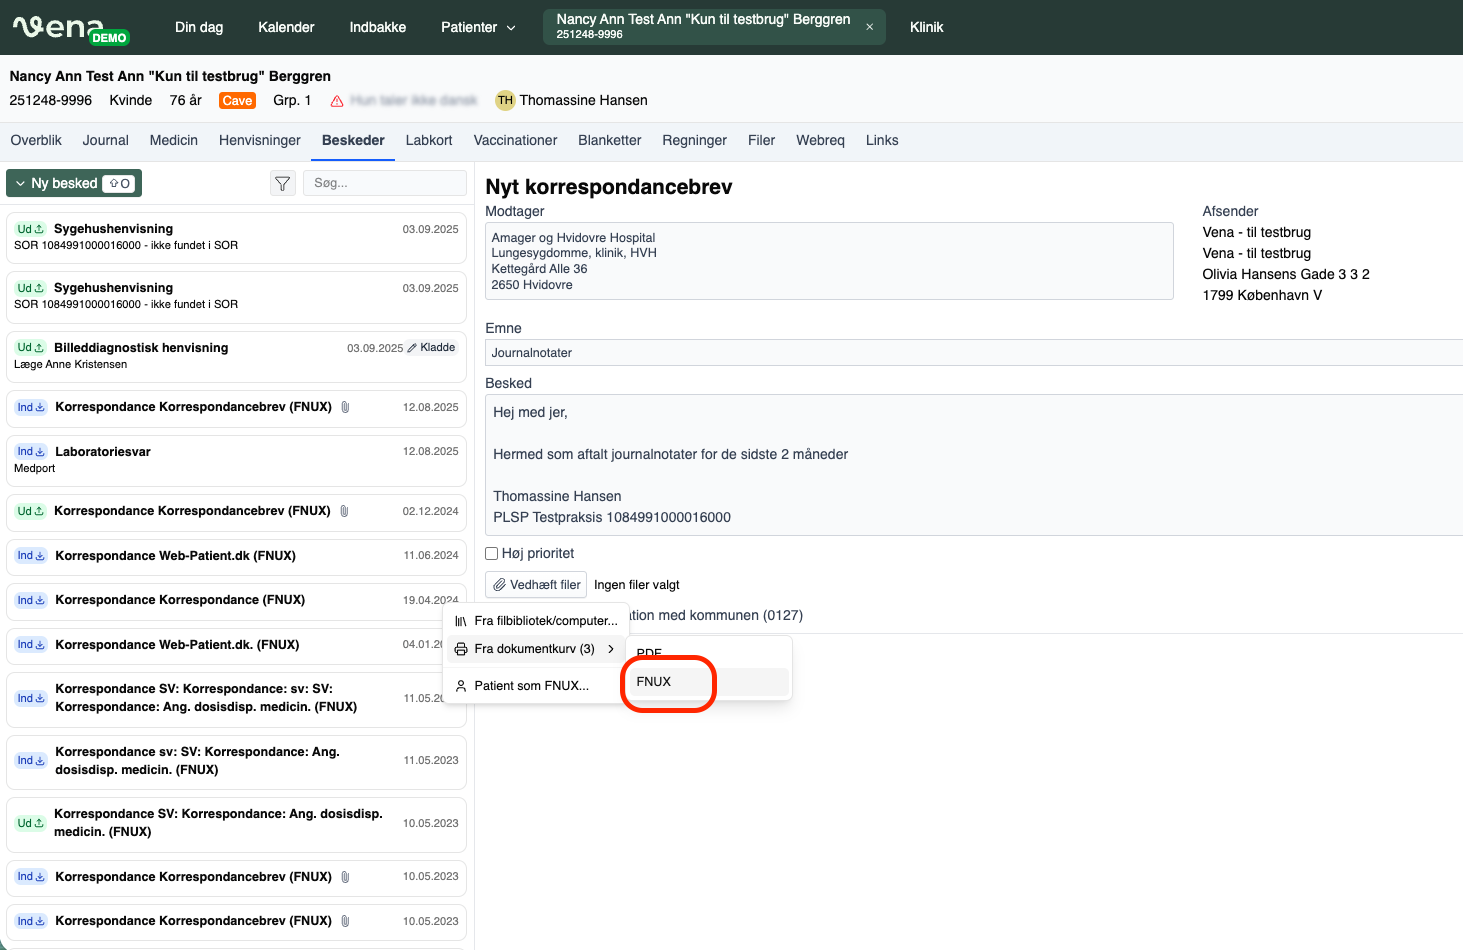The width and height of the screenshot is (1463, 950).
Task: Open Kalender in top navigation
Action: 286,27
